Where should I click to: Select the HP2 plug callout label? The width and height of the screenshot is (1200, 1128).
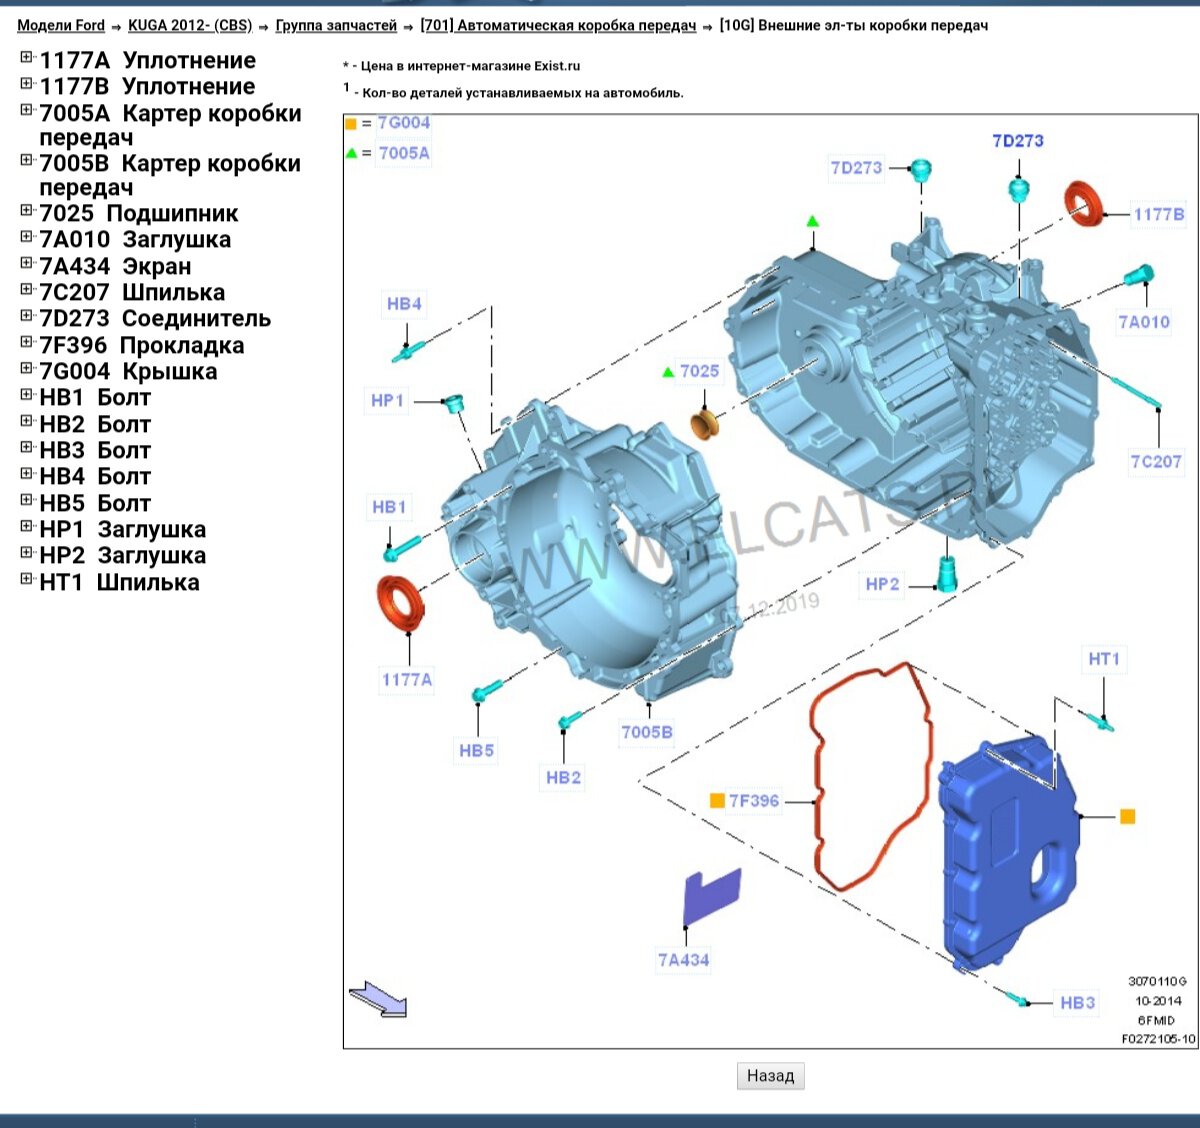pos(882,584)
